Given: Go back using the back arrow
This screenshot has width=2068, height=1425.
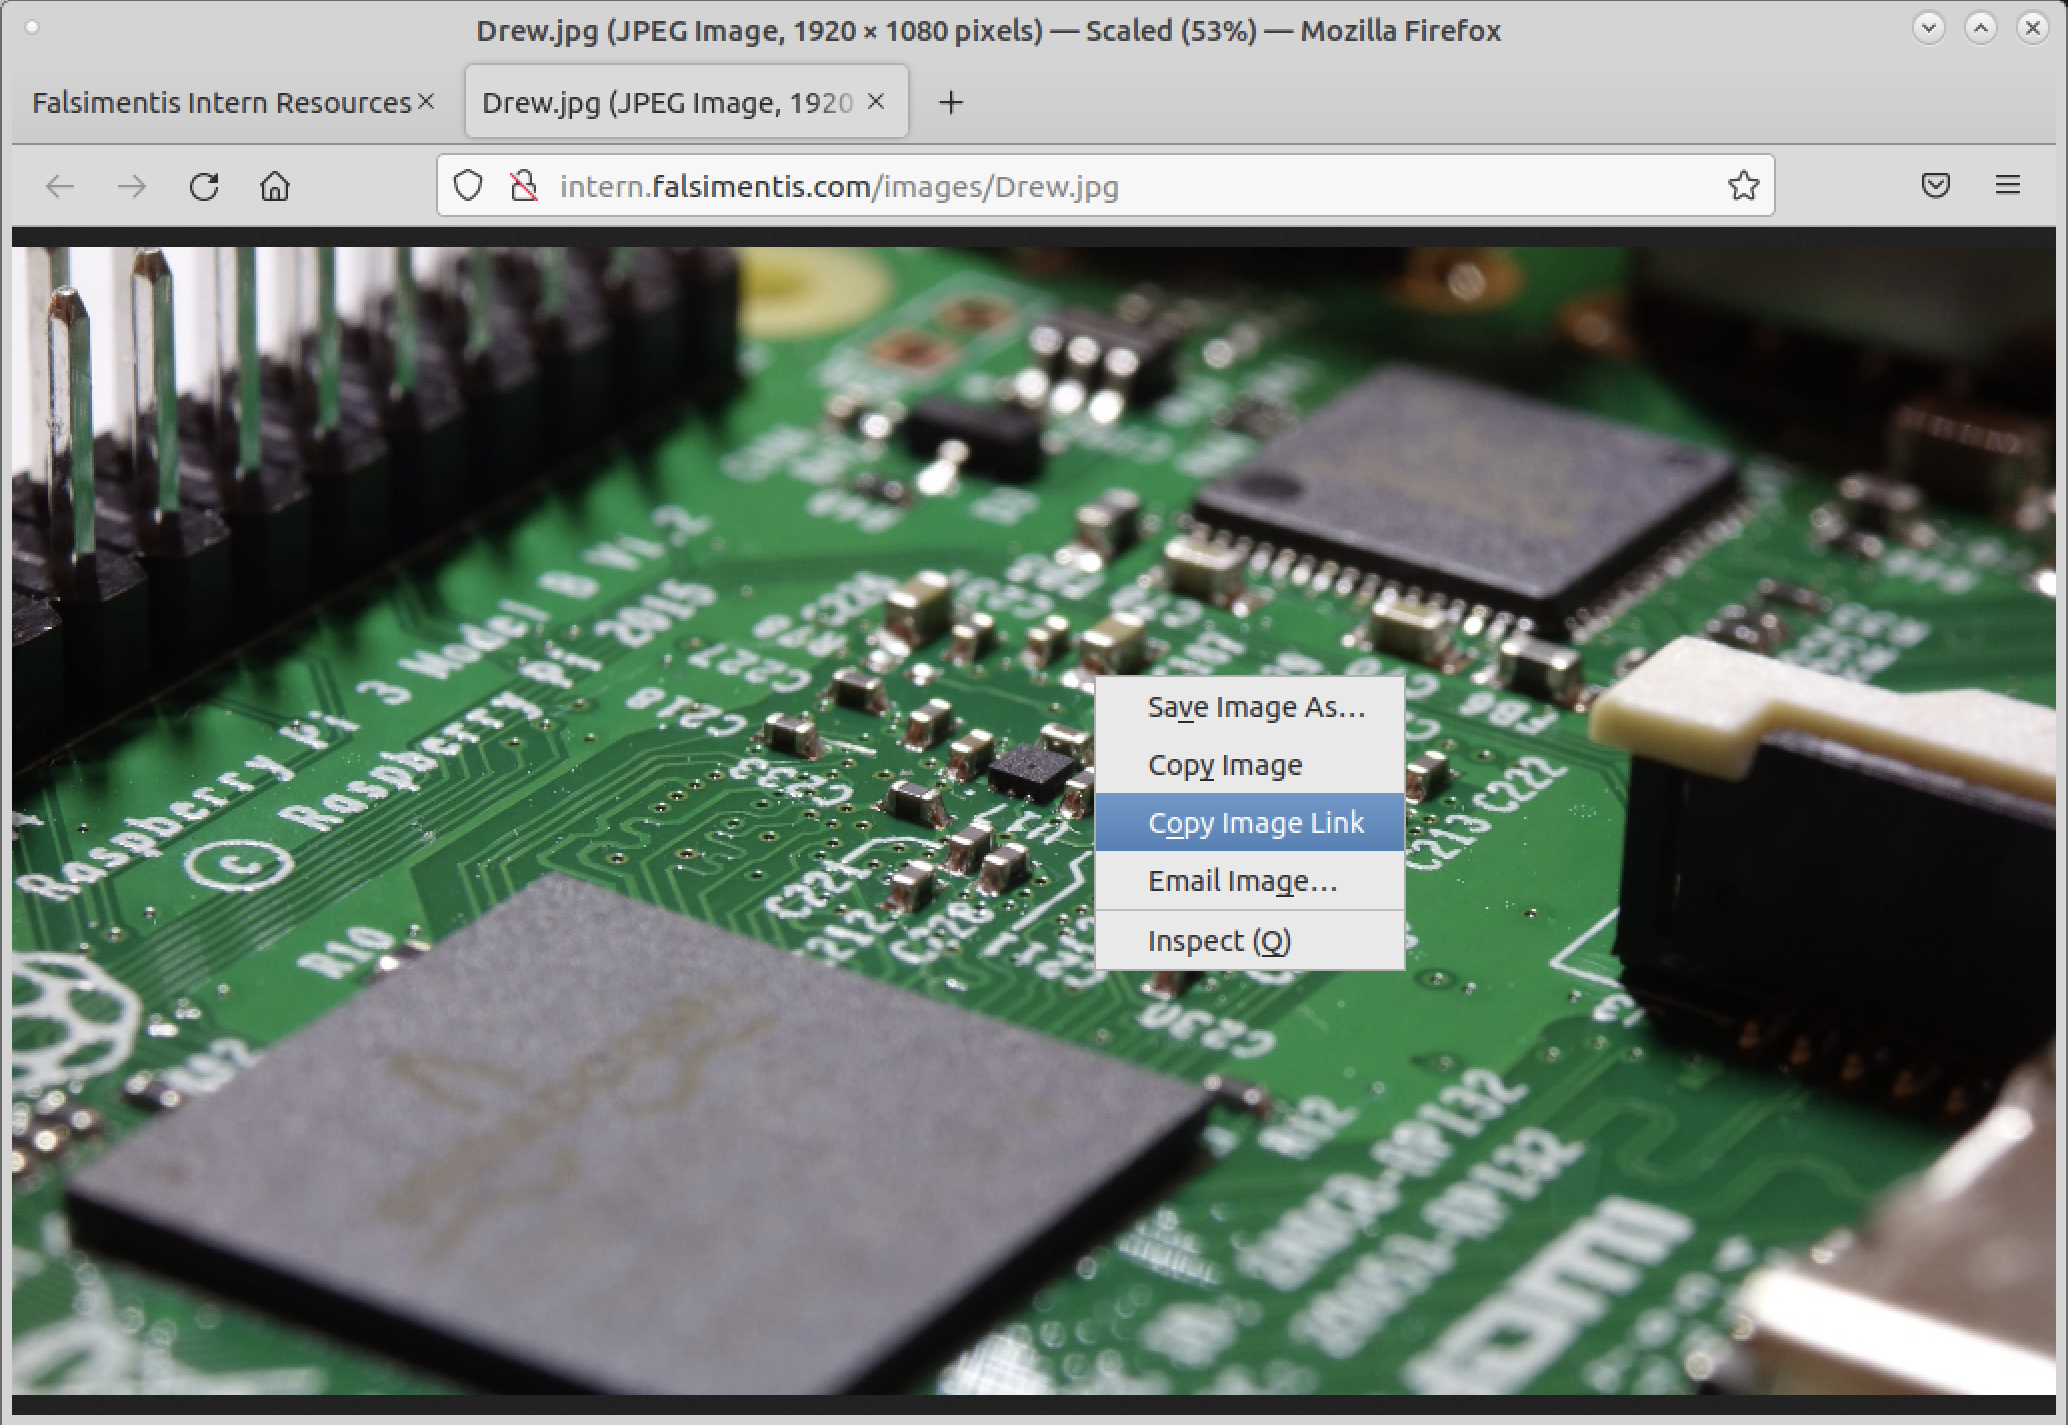Looking at the screenshot, I should [61, 186].
